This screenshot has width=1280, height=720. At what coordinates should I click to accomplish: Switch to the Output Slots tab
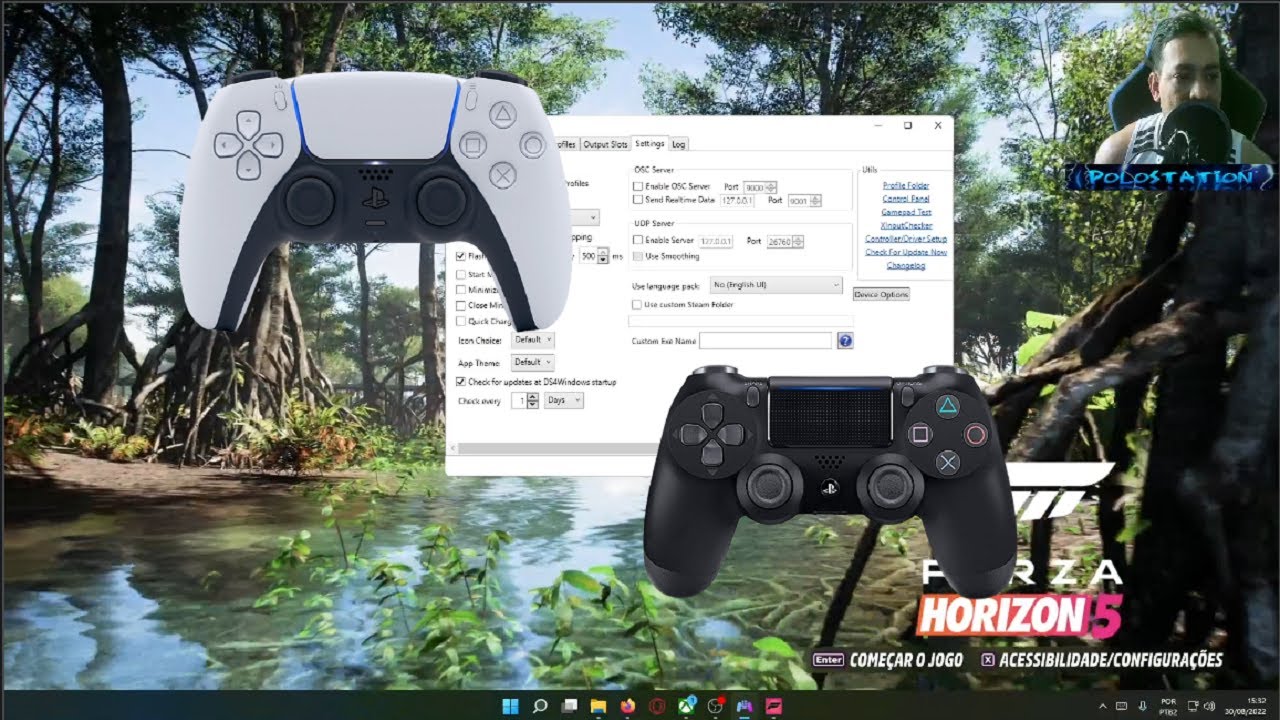(605, 145)
